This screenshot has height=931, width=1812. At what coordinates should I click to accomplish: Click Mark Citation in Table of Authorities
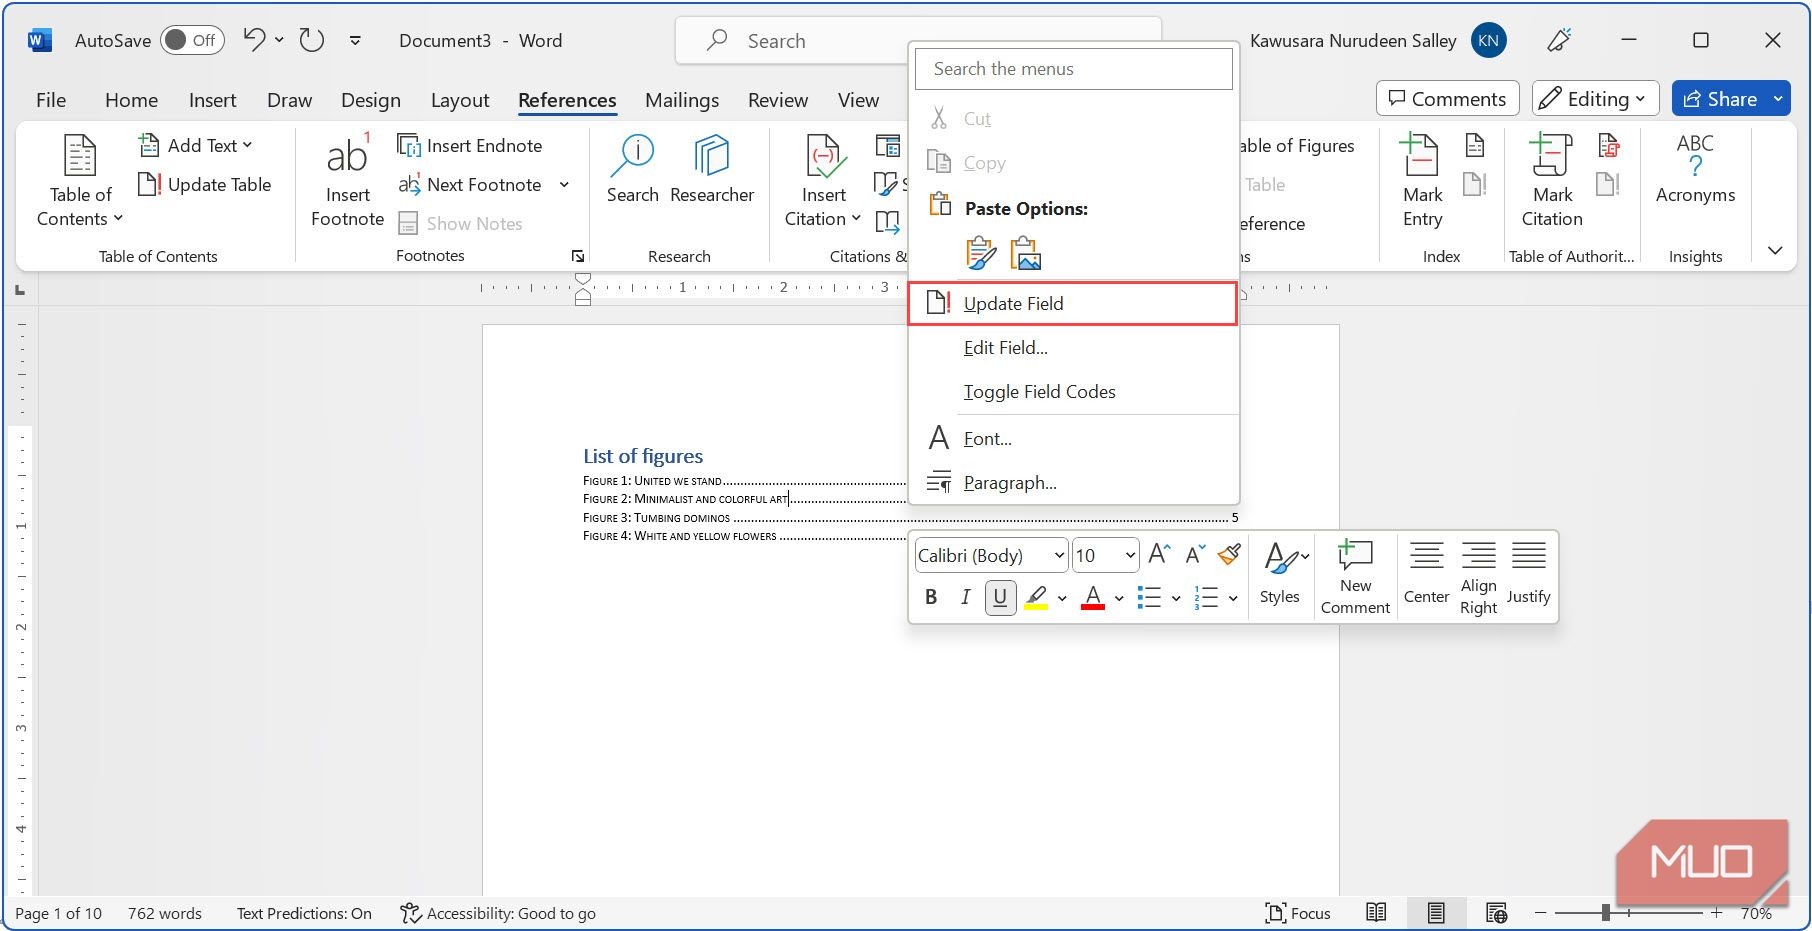tap(1552, 181)
